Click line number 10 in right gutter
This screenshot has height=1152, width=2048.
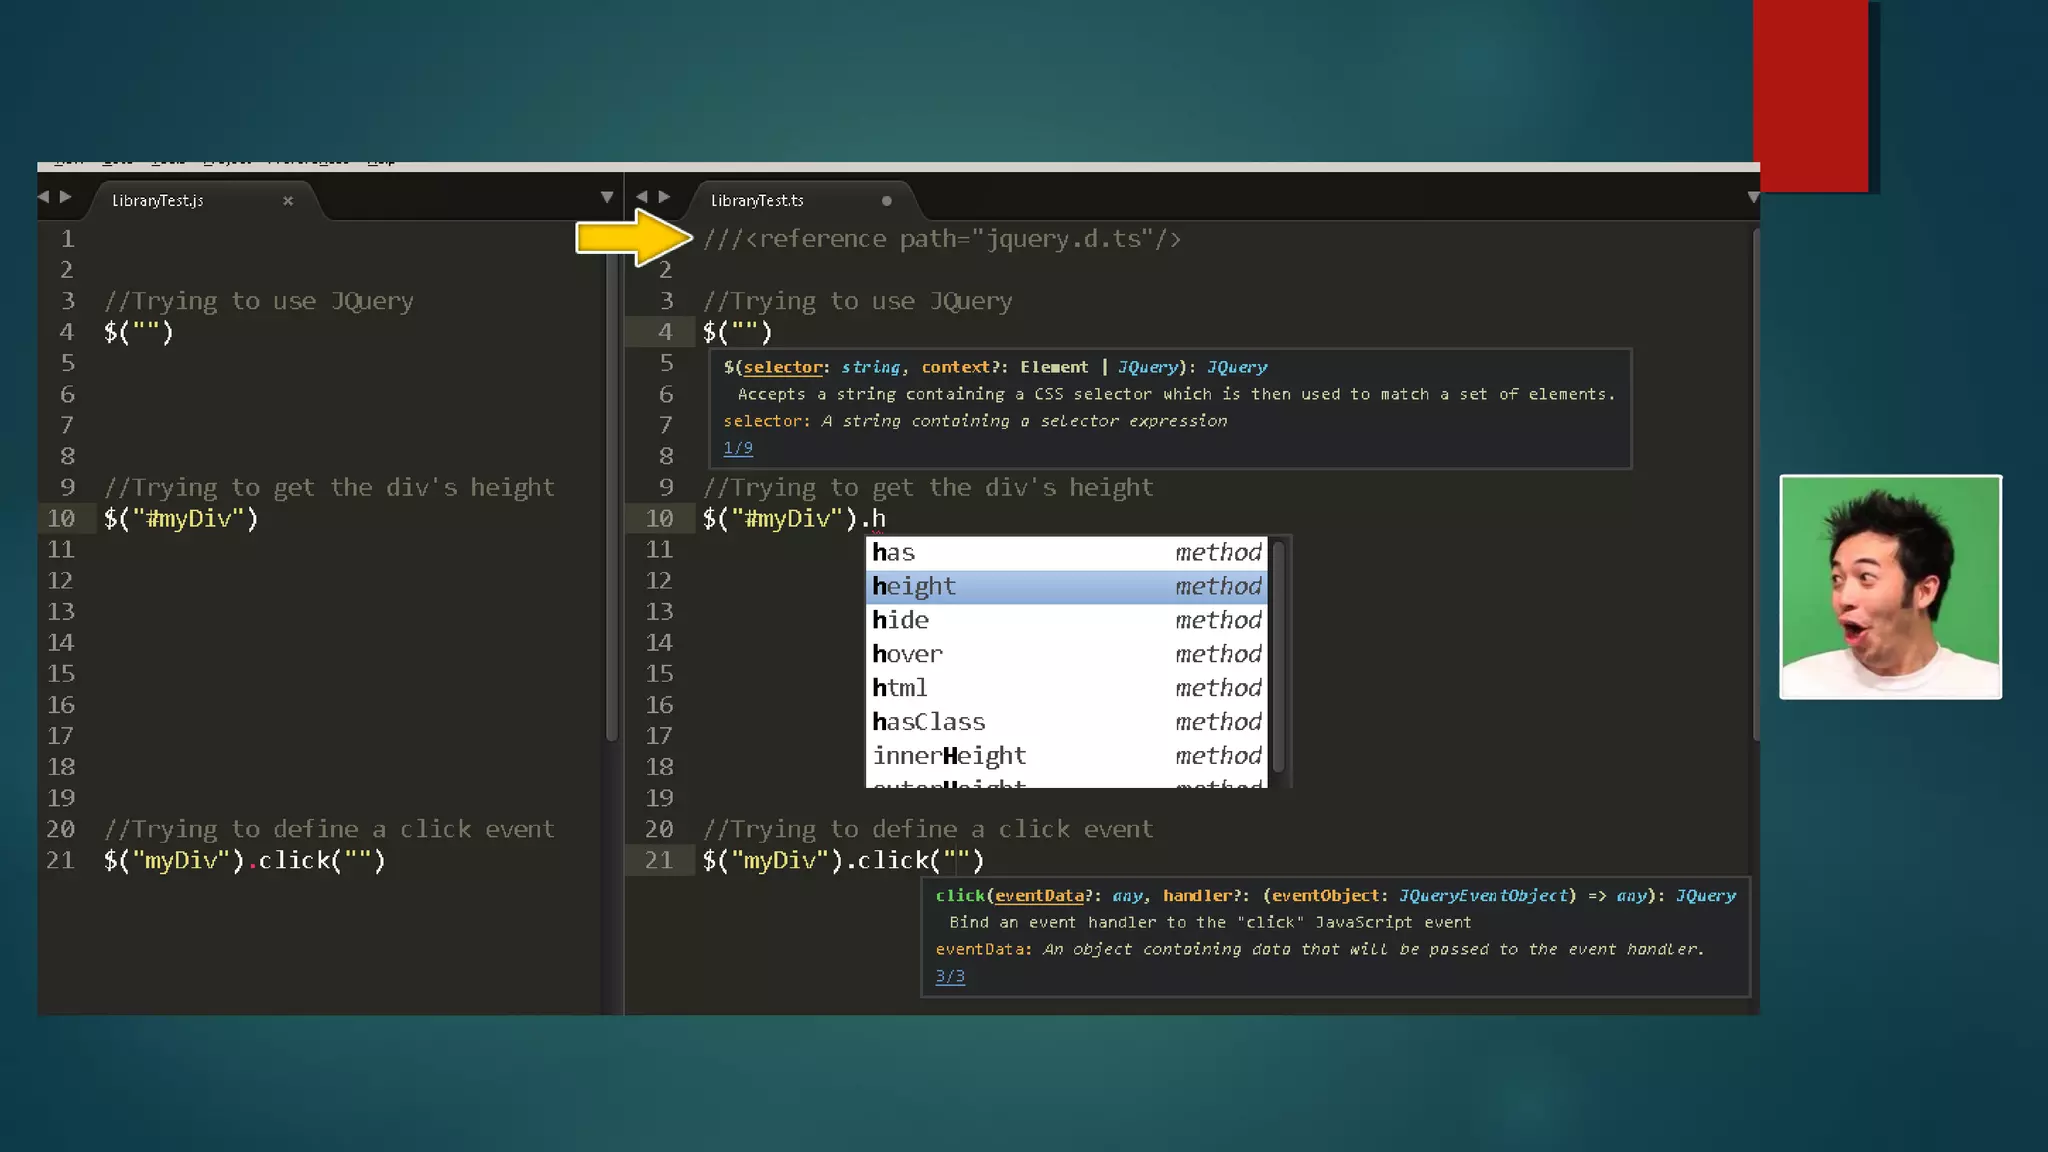[x=659, y=518]
